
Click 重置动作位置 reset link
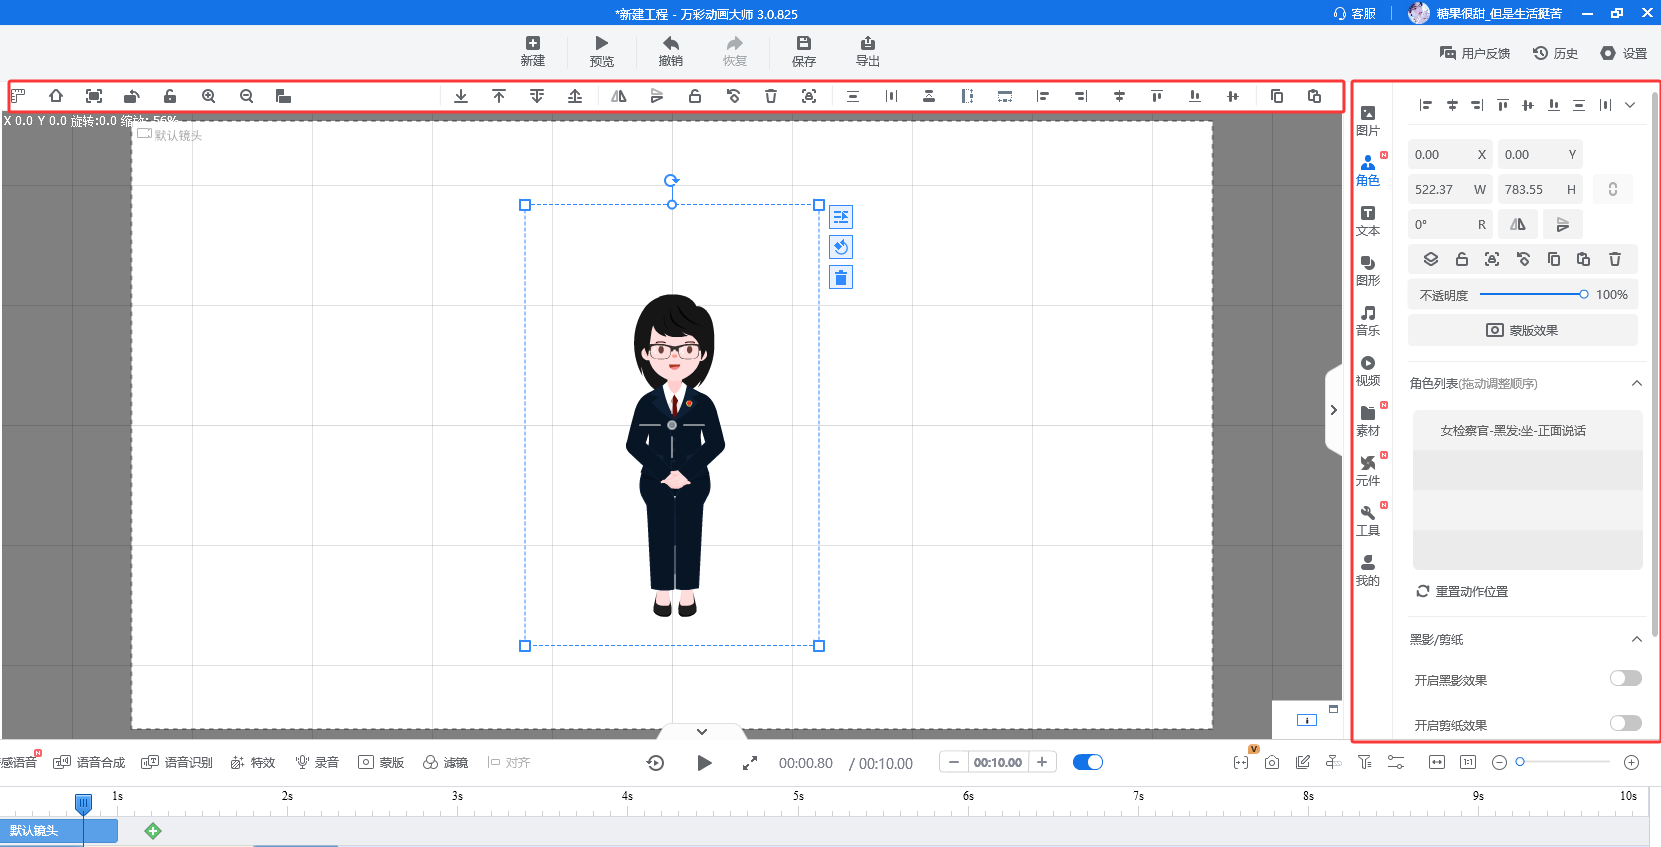tap(1462, 591)
